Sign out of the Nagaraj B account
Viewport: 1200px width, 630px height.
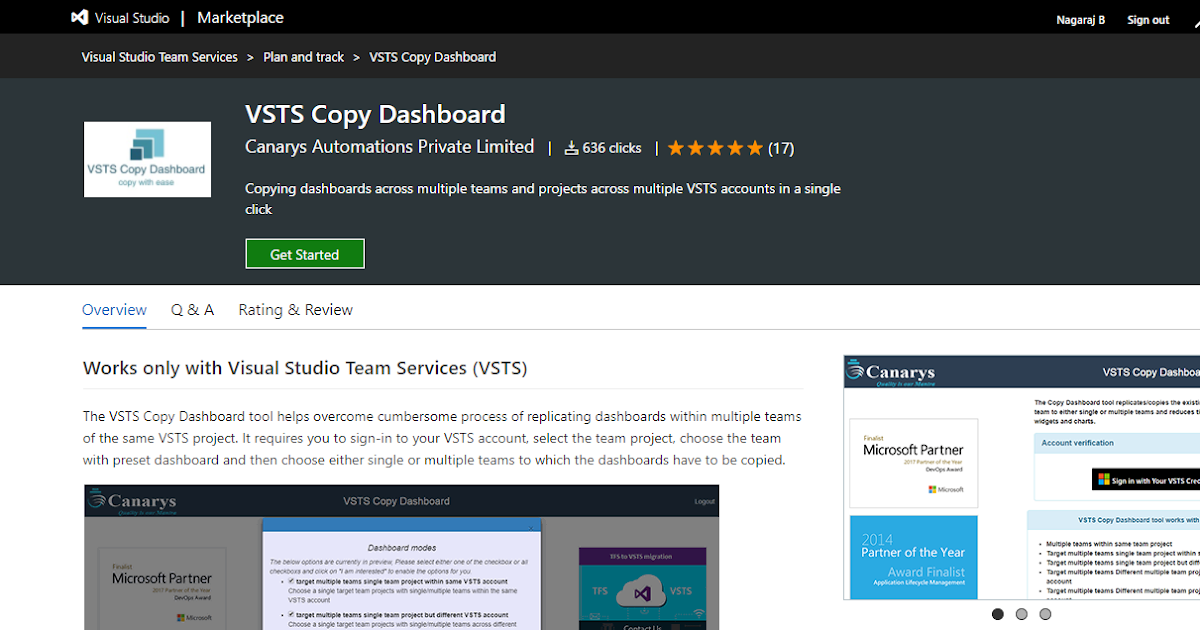click(1147, 19)
